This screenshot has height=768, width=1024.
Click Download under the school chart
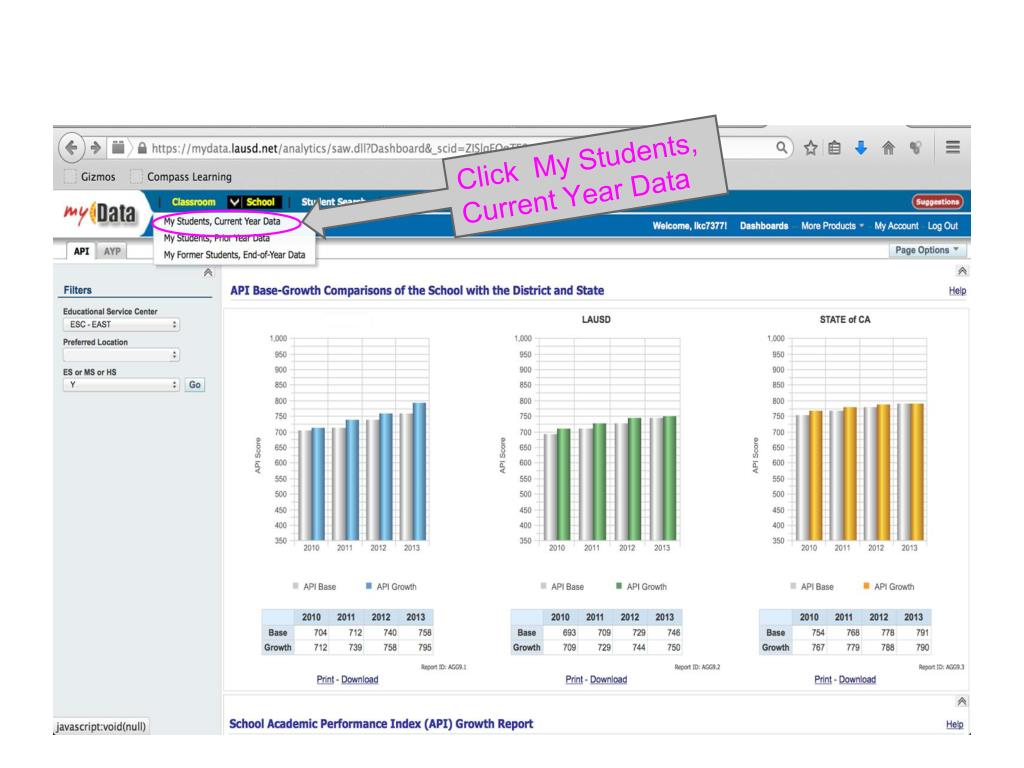click(x=360, y=679)
